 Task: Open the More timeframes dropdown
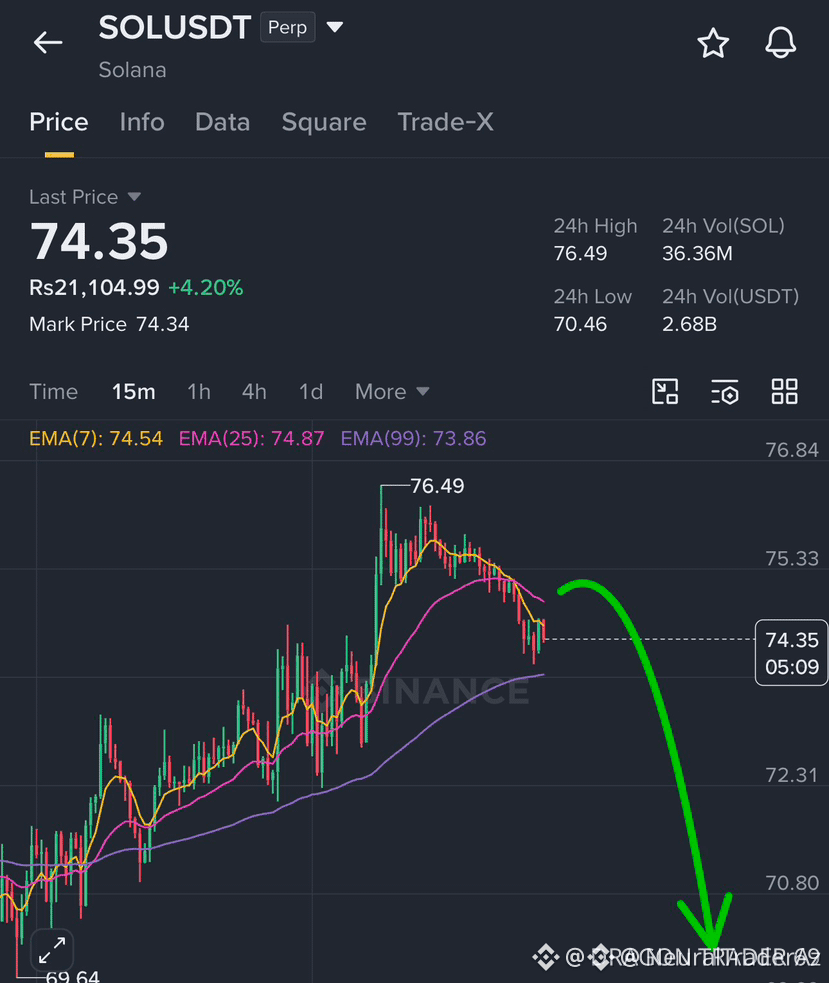point(392,392)
